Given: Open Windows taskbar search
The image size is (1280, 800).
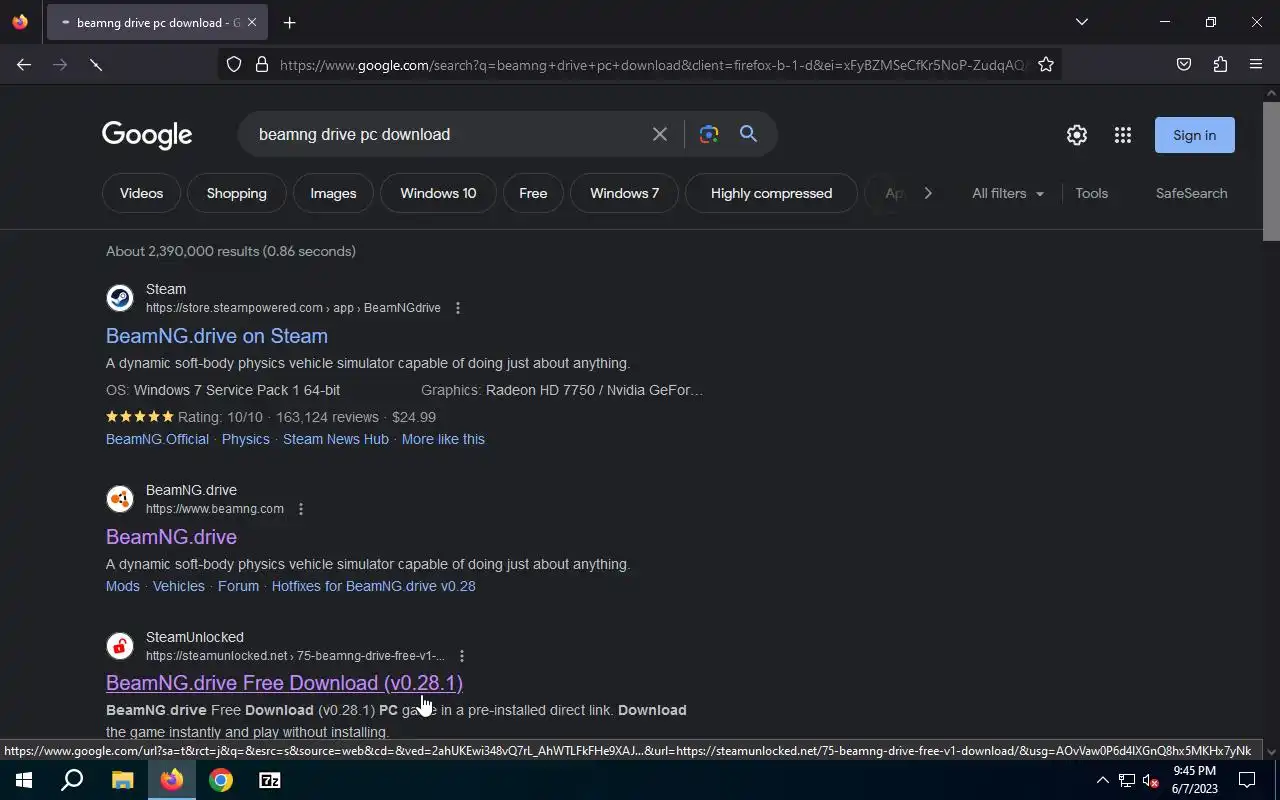Looking at the screenshot, I should (72, 780).
